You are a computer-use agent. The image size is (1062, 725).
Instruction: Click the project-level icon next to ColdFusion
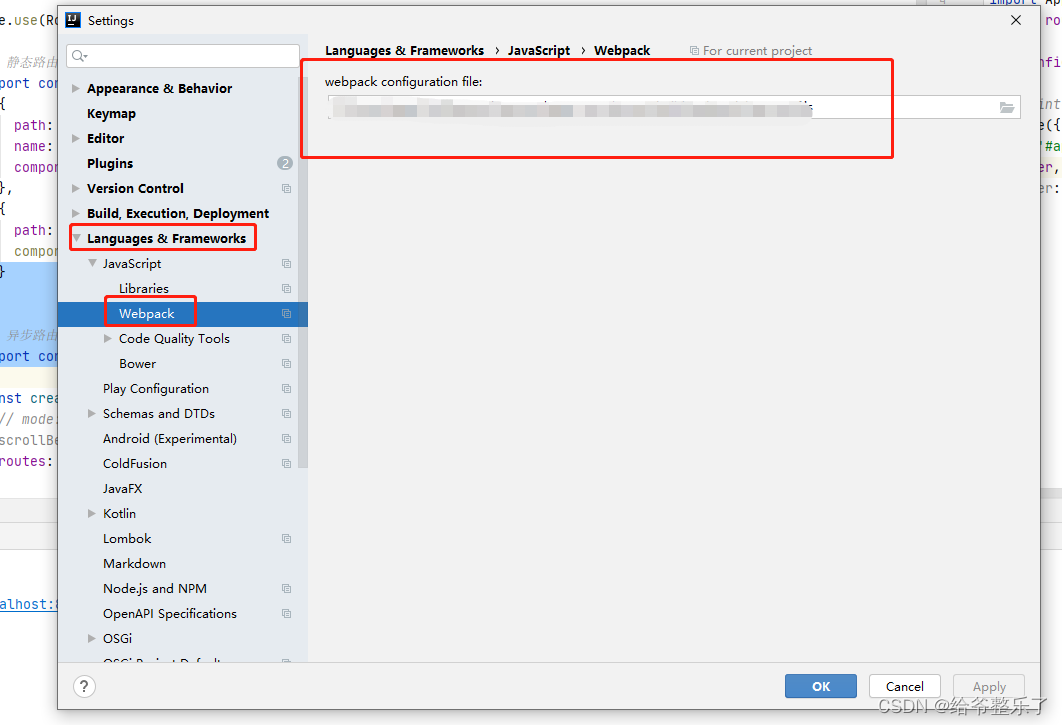point(286,464)
